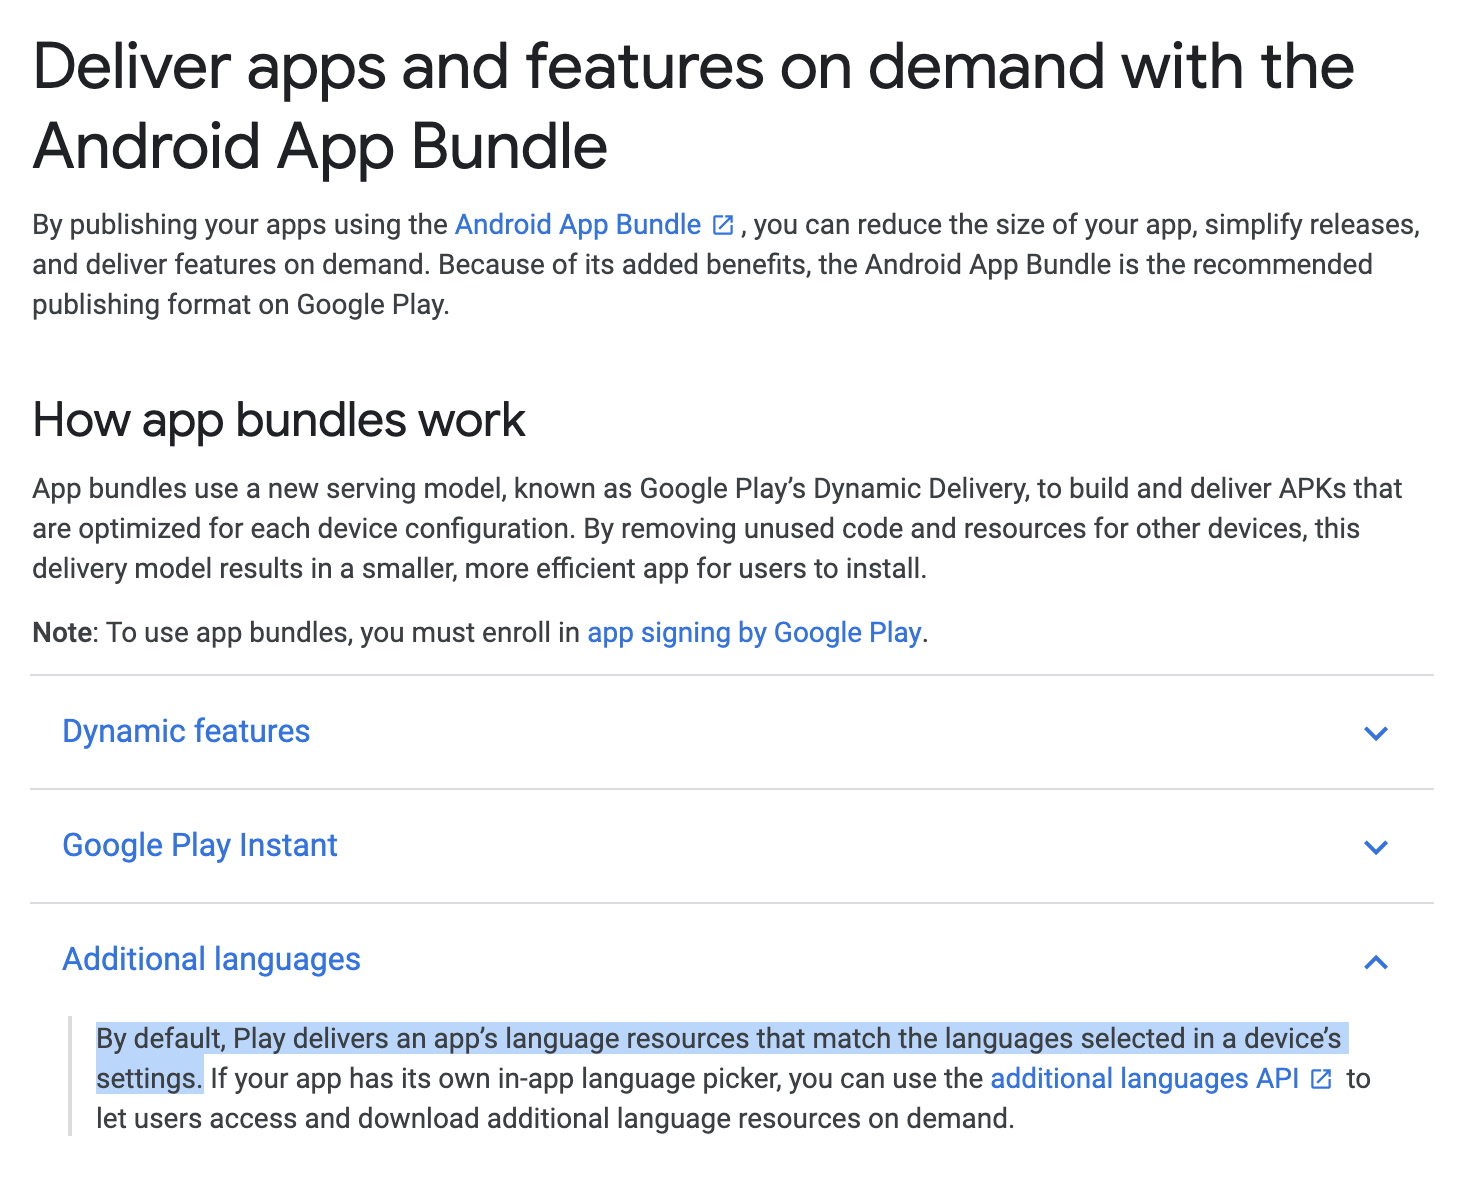Open the Google Play Instant section title
Image resolution: width=1460 pixels, height=1190 pixels.
pyautogui.click(x=200, y=845)
